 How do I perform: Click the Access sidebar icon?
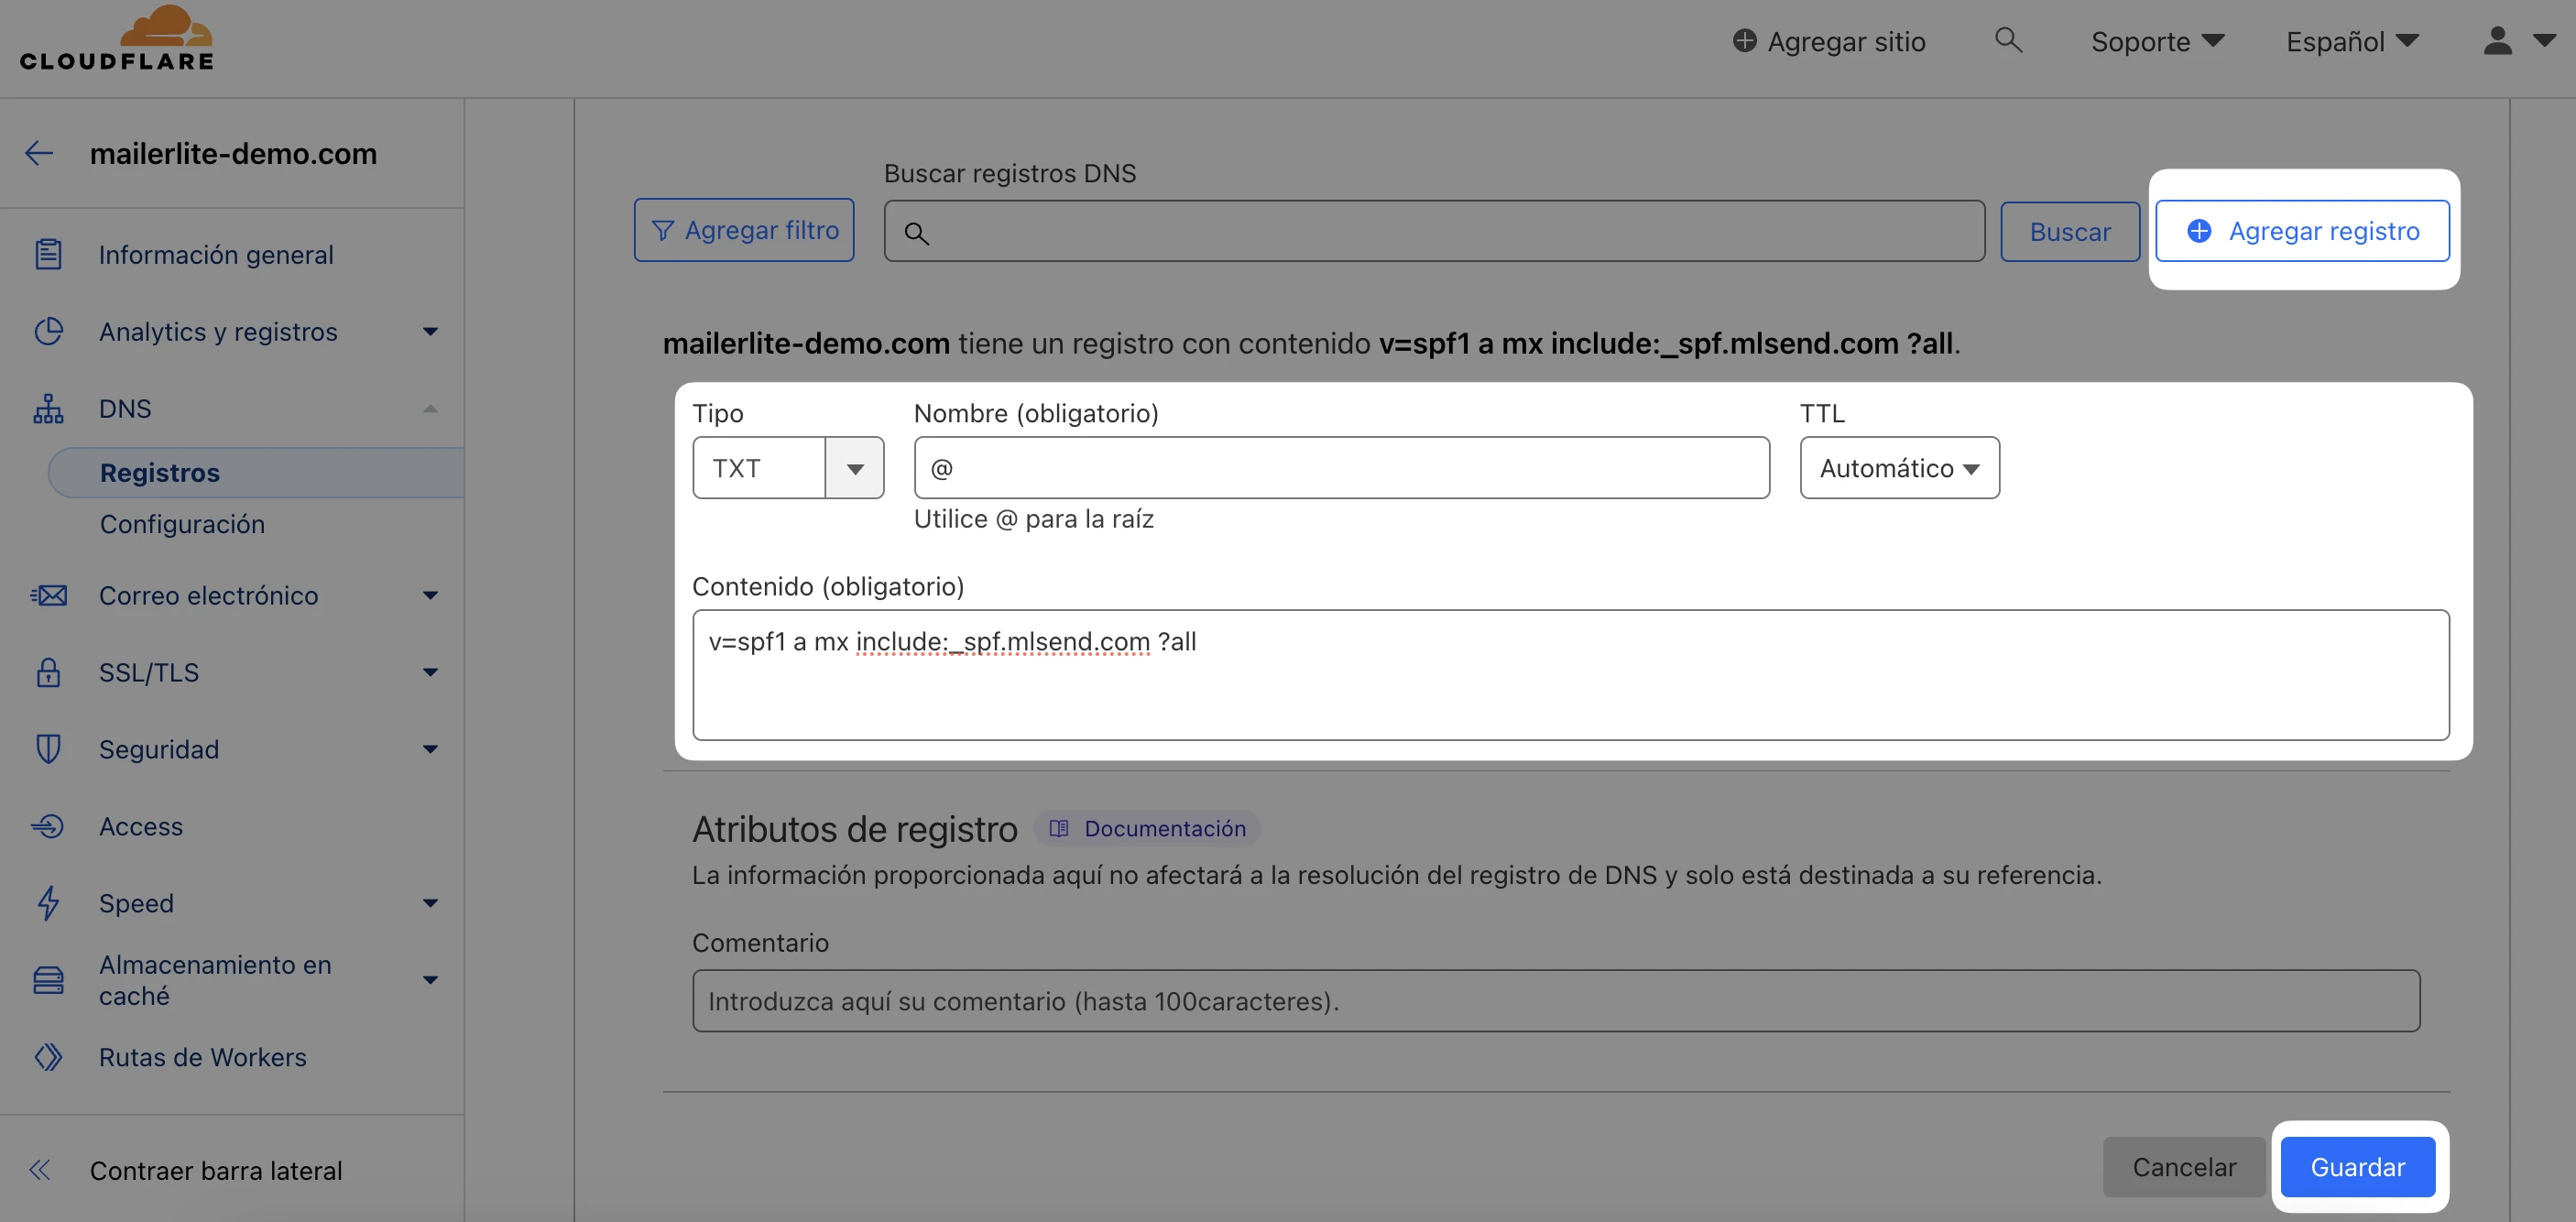click(48, 826)
